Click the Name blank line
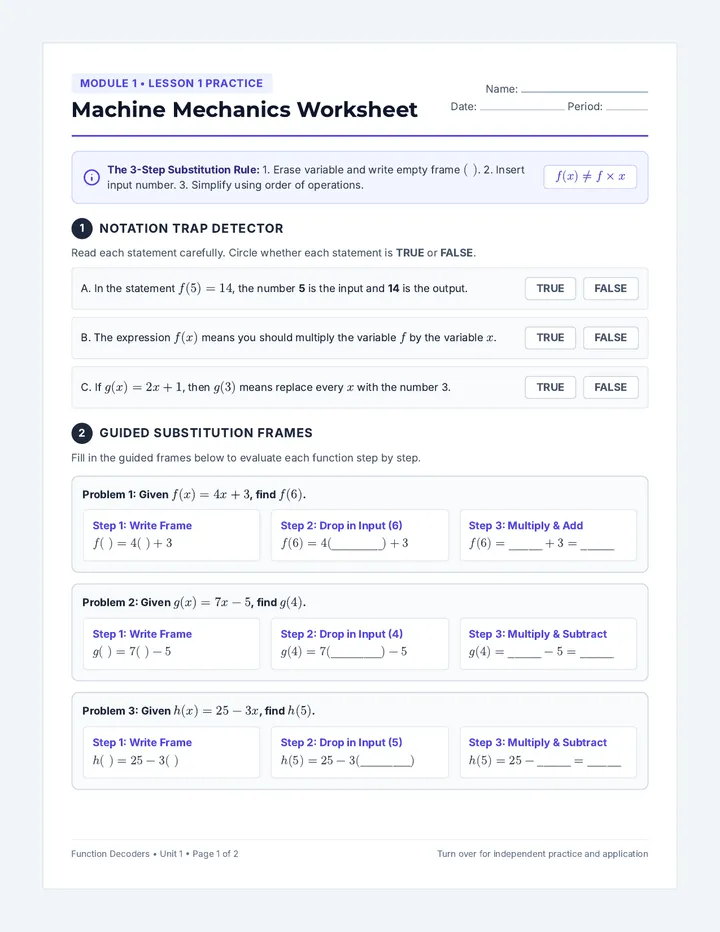The image size is (720, 932). click(x=584, y=92)
